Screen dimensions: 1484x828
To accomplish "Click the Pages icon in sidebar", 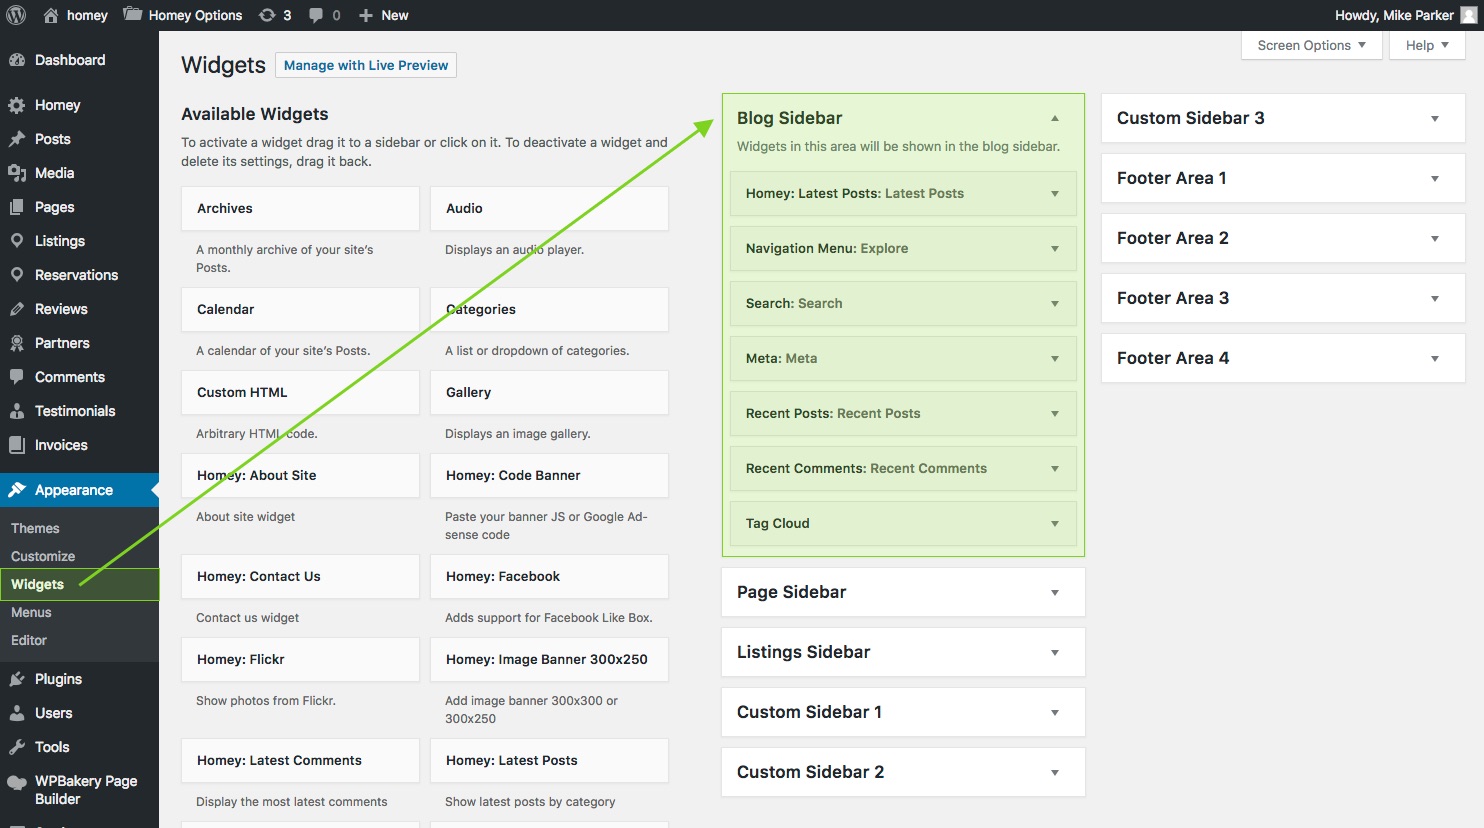I will coord(17,207).
